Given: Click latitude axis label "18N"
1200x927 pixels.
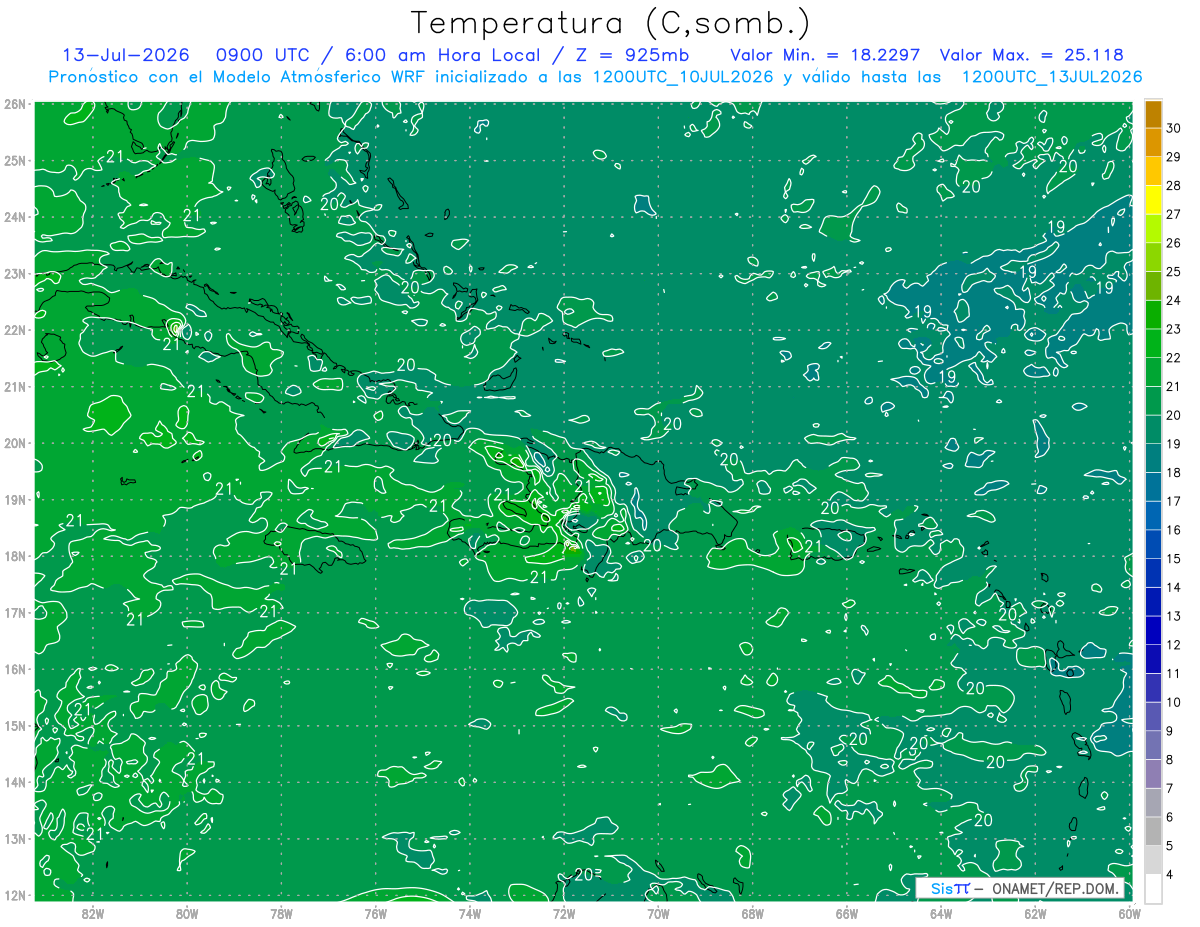Looking at the screenshot, I should click(x=15, y=556).
